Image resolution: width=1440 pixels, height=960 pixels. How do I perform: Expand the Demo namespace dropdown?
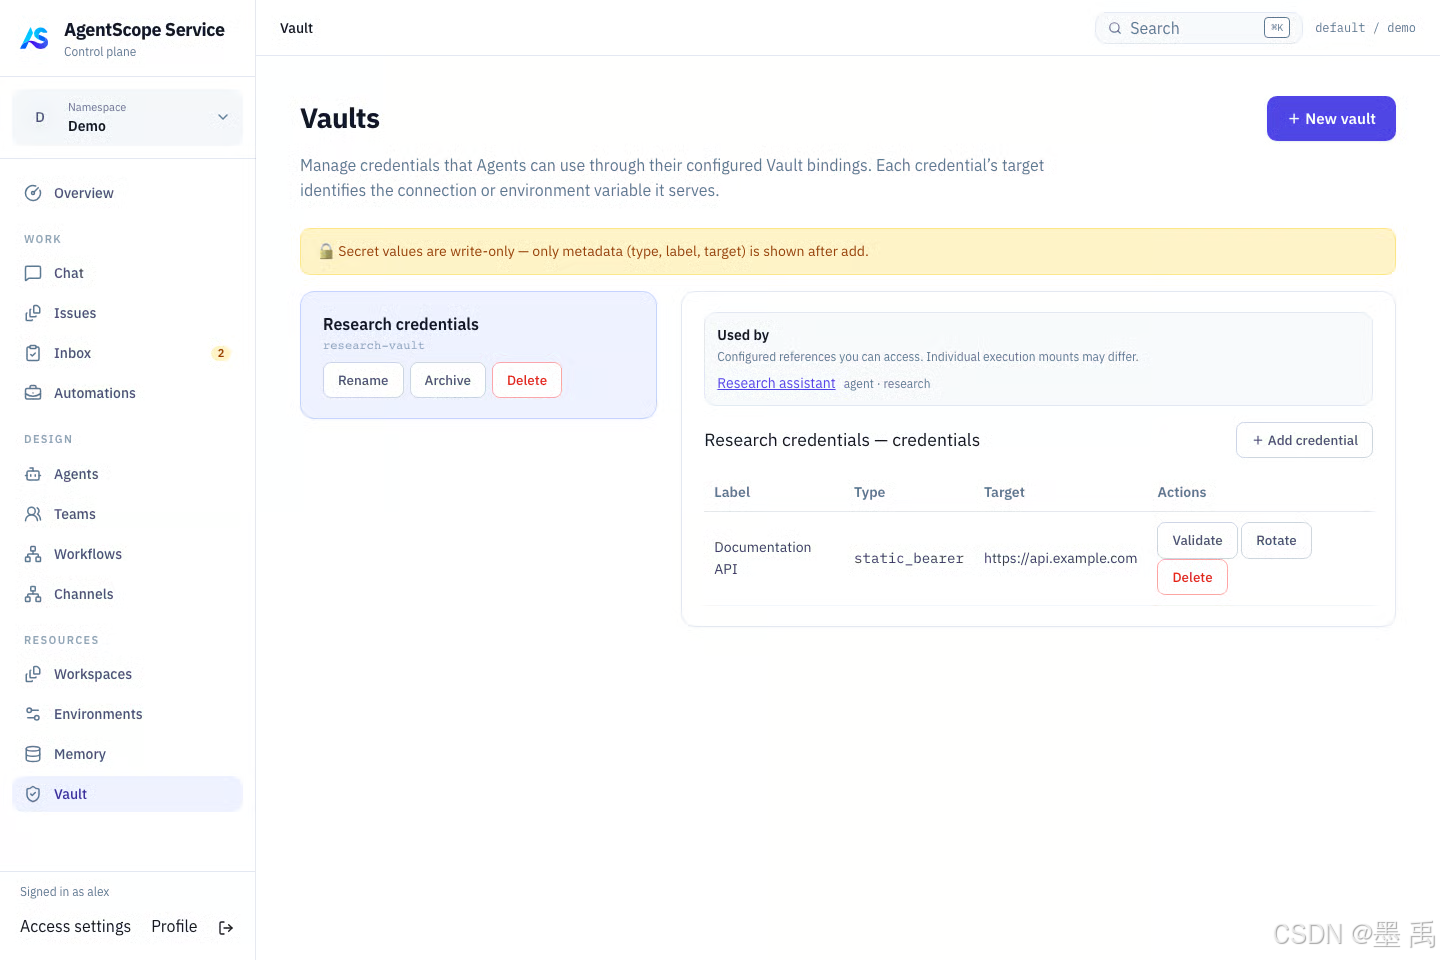click(127, 117)
